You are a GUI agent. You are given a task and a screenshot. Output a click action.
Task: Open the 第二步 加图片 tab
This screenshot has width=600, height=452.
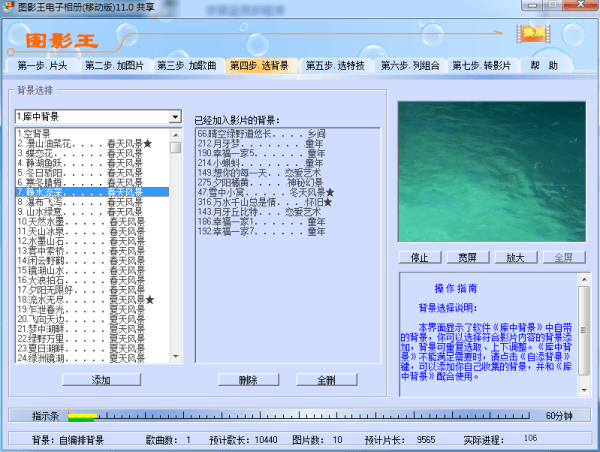pyautogui.click(x=114, y=66)
